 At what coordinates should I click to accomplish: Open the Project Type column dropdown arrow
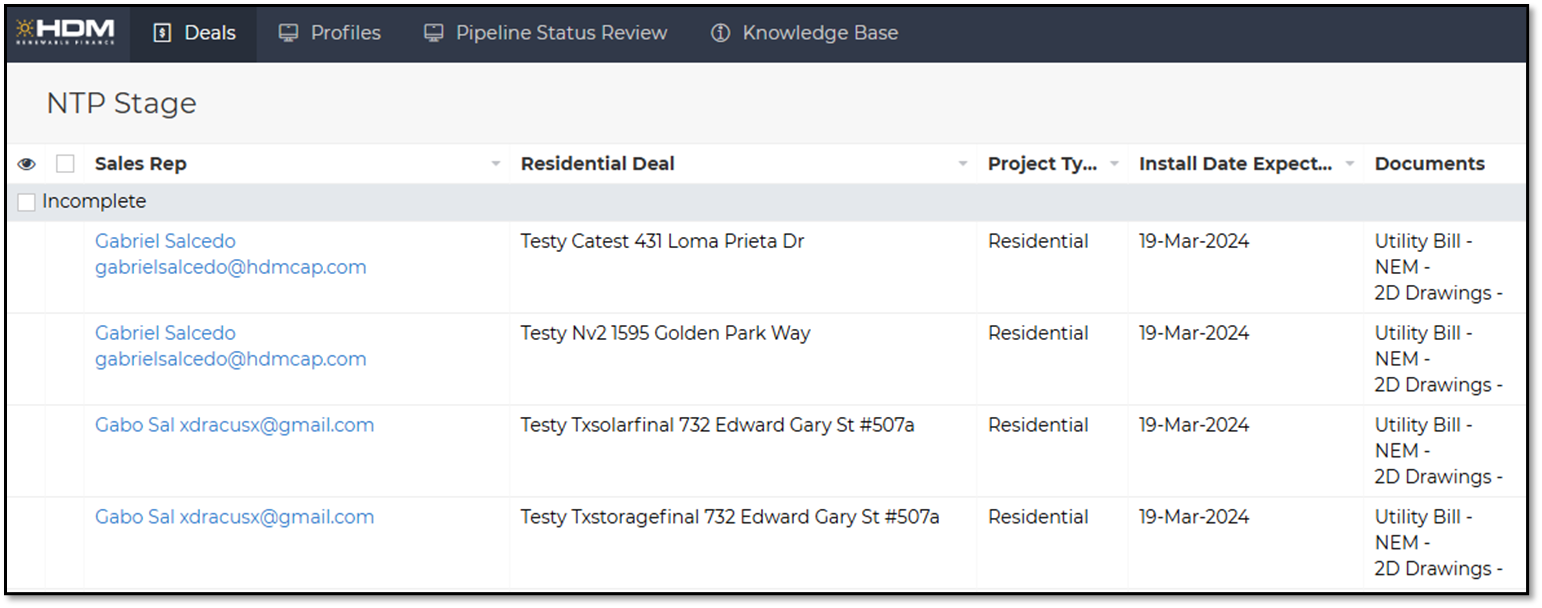click(x=1114, y=164)
